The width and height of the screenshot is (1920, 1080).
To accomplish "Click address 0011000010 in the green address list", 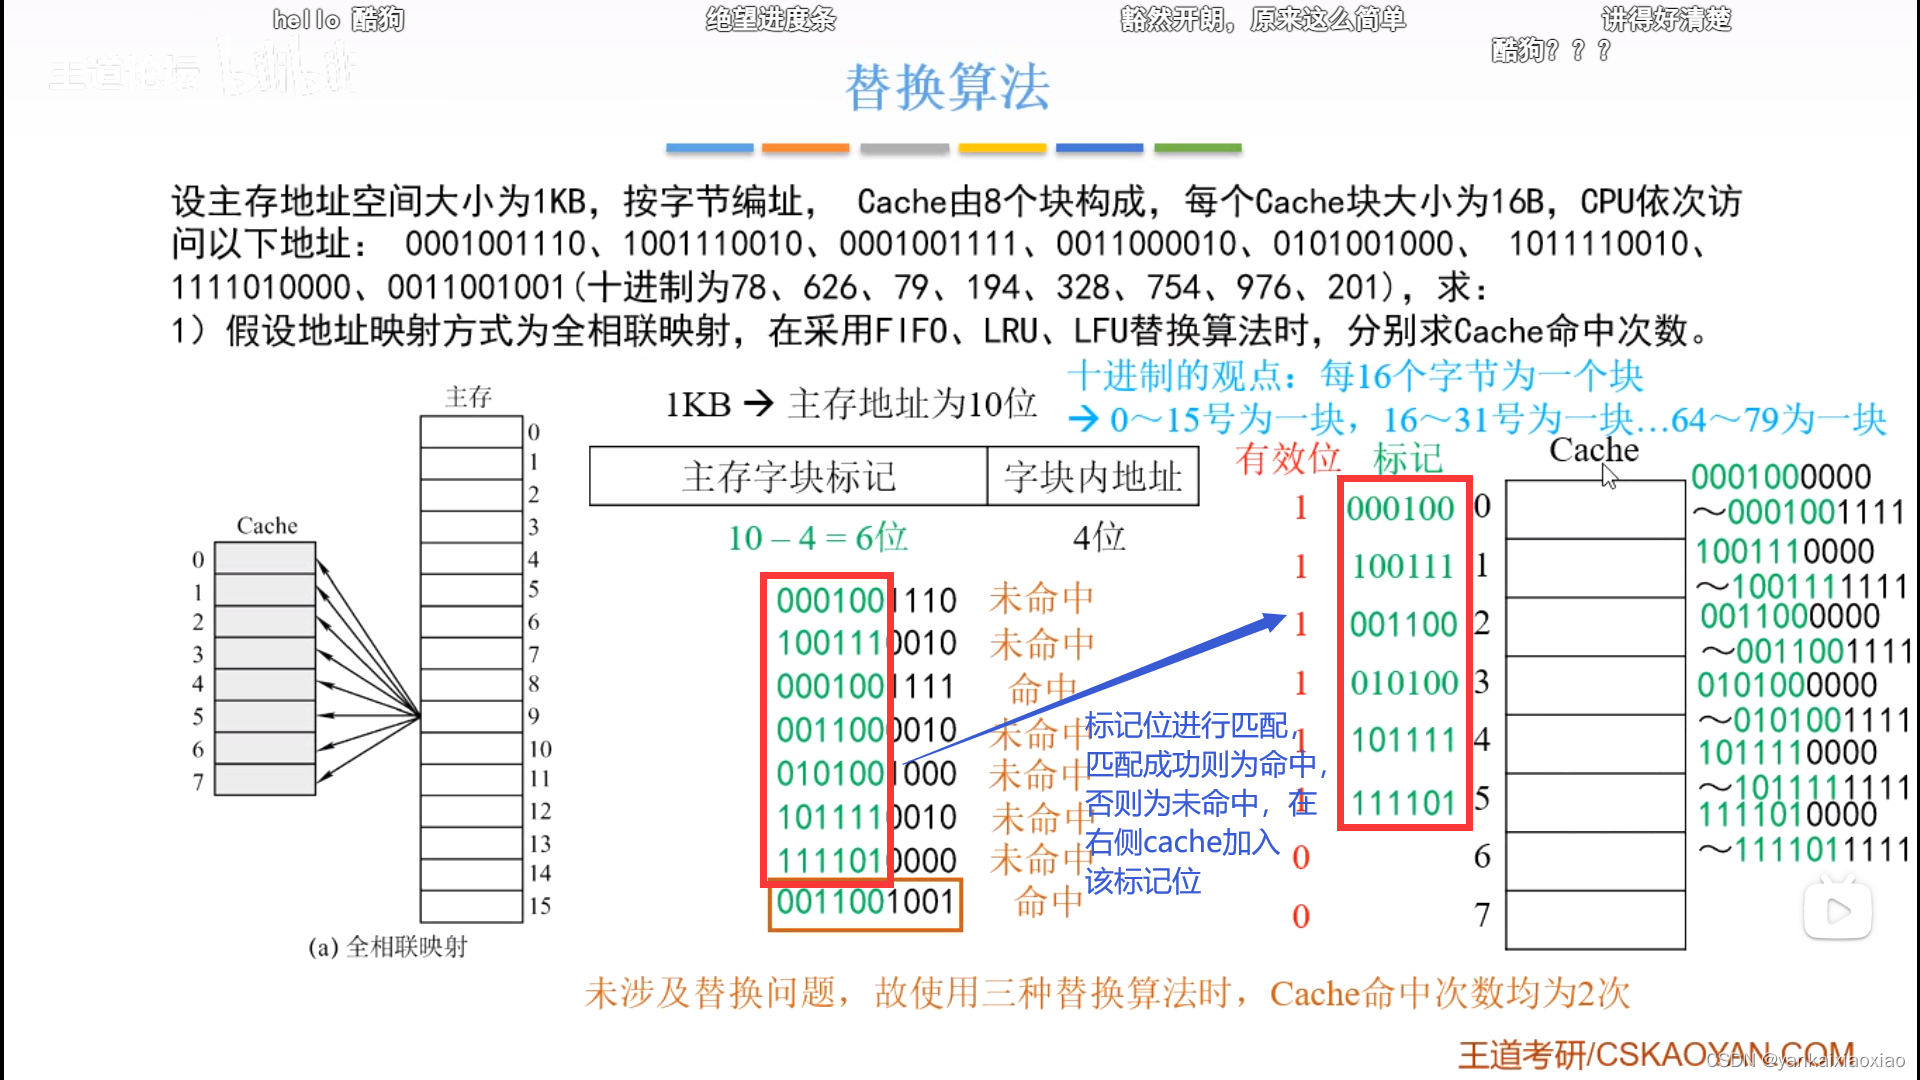I will [867, 730].
